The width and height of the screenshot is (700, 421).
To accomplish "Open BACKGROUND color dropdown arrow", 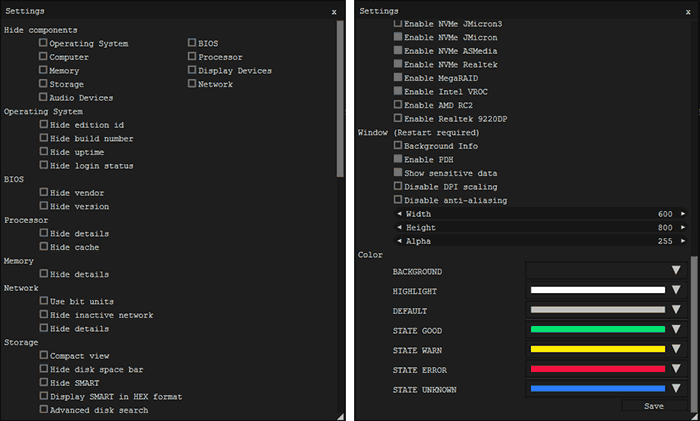I will tap(676, 270).
